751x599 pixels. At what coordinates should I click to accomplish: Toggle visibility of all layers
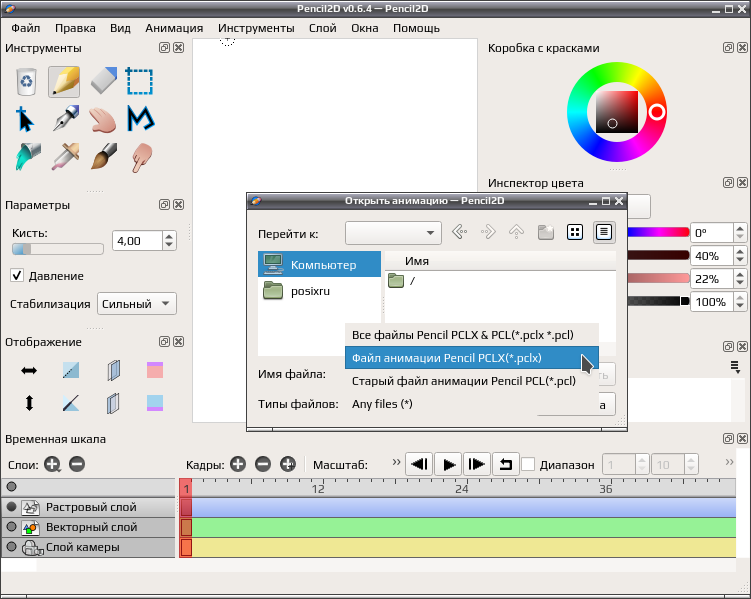point(11,487)
